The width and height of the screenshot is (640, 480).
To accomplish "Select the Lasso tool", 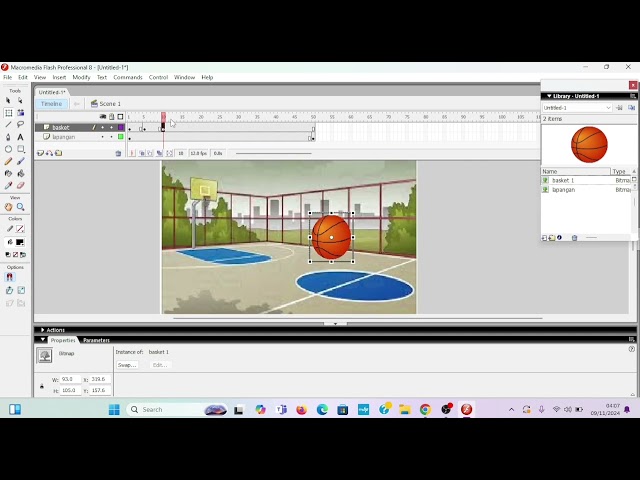I will pos(20,124).
